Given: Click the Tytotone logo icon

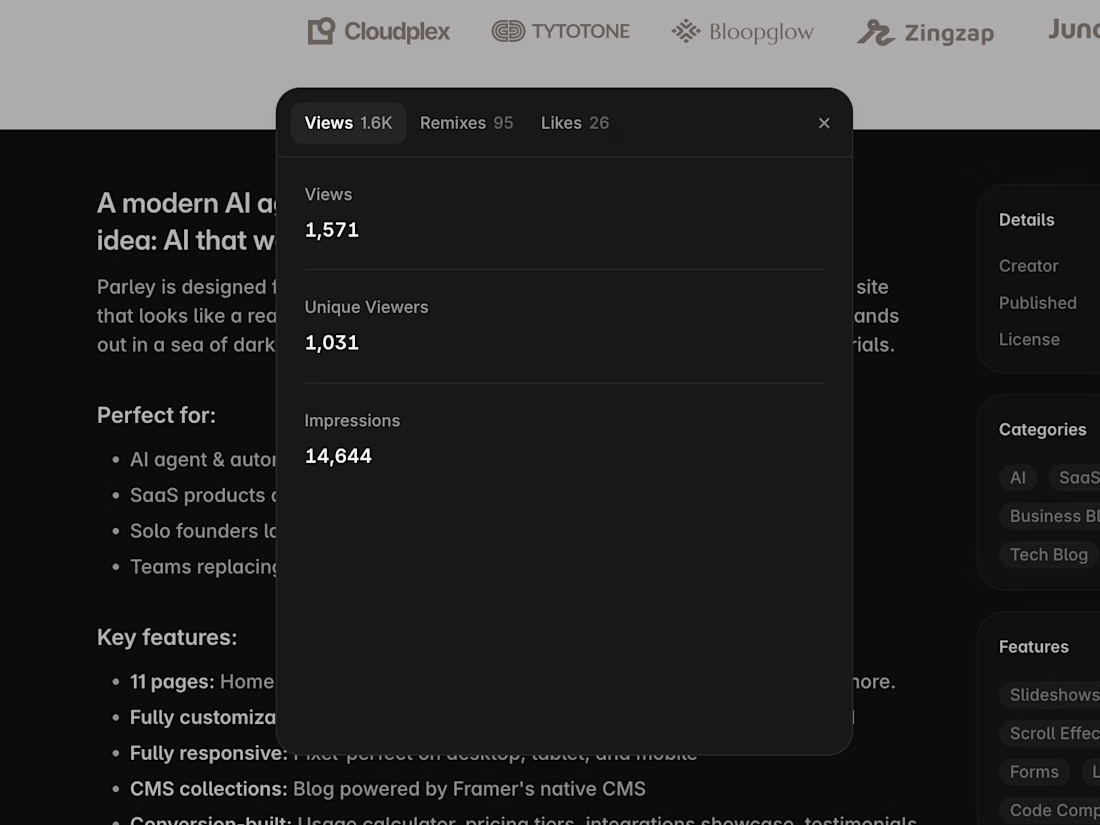Looking at the screenshot, I should pyautogui.click(x=508, y=31).
